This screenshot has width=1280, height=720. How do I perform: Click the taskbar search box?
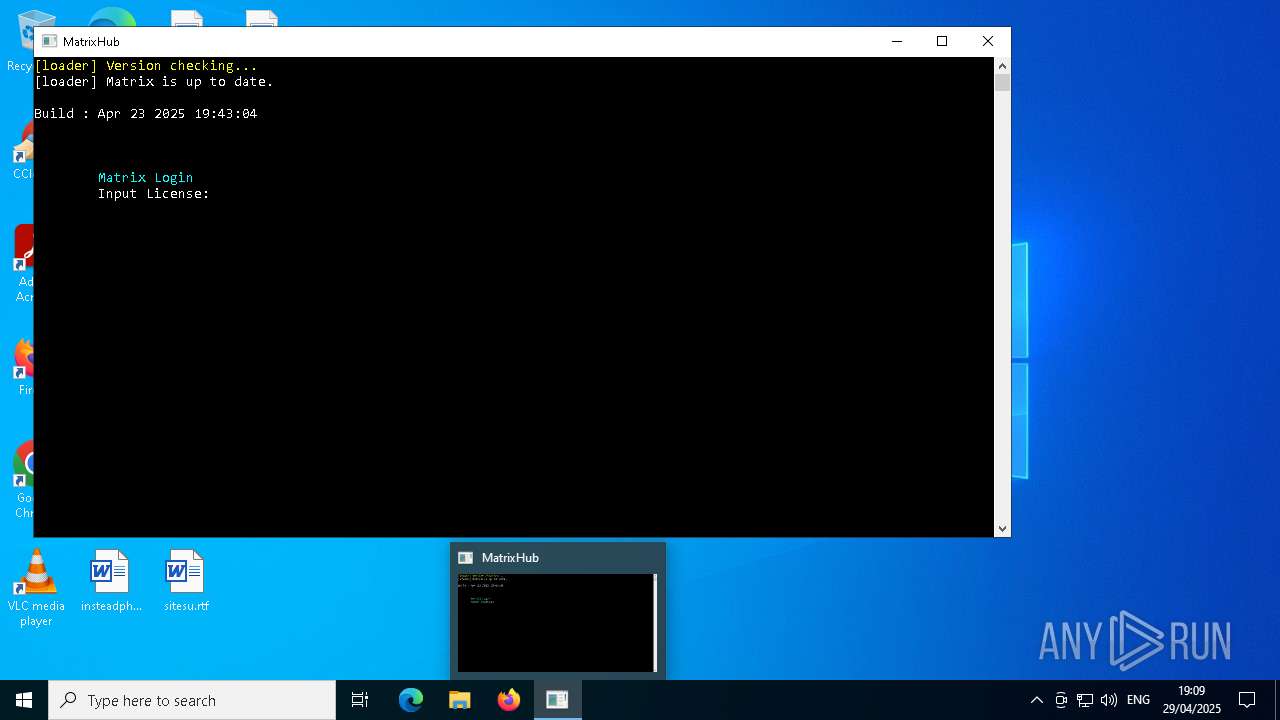coord(192,700)
